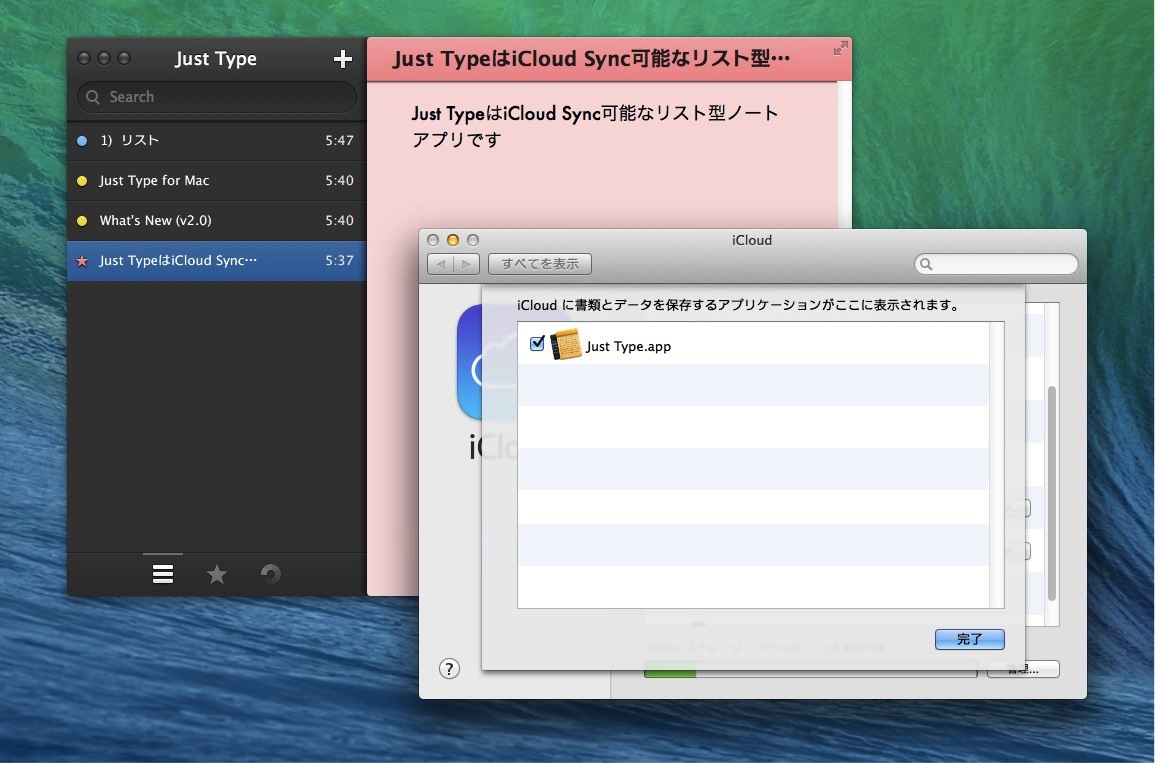Click the すべてを表示 button
This screenshot has height=763, width=1155.
[540, 264]
